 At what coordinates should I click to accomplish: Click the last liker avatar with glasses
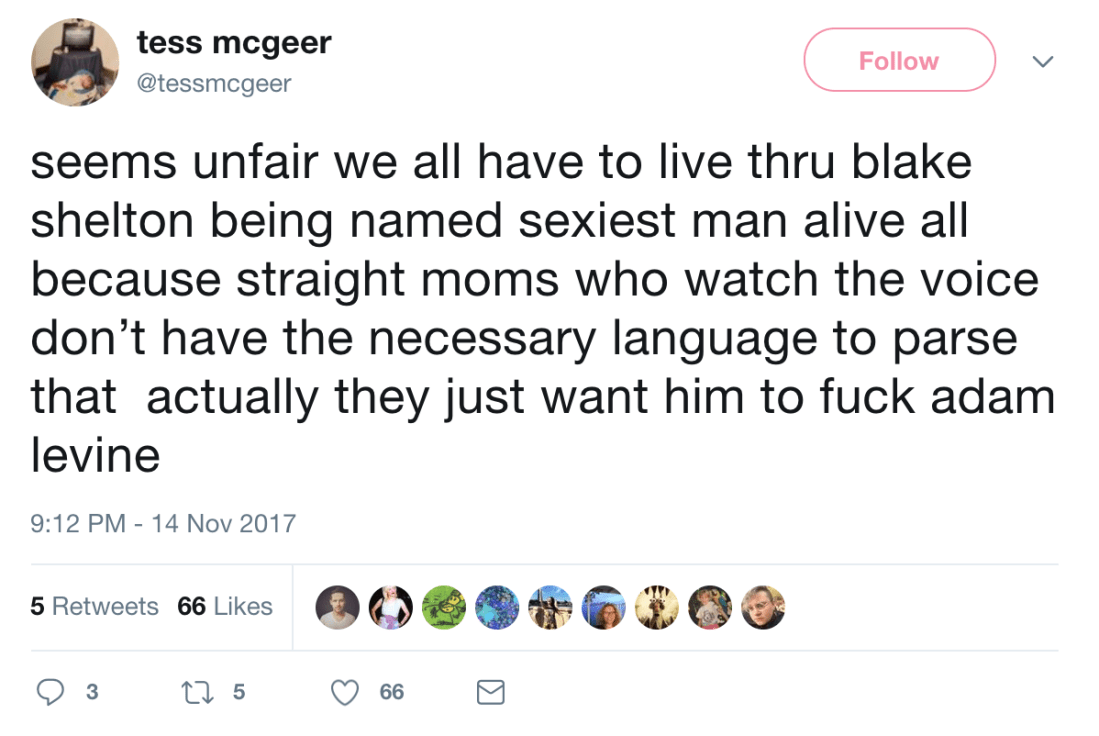click(764, 607)
